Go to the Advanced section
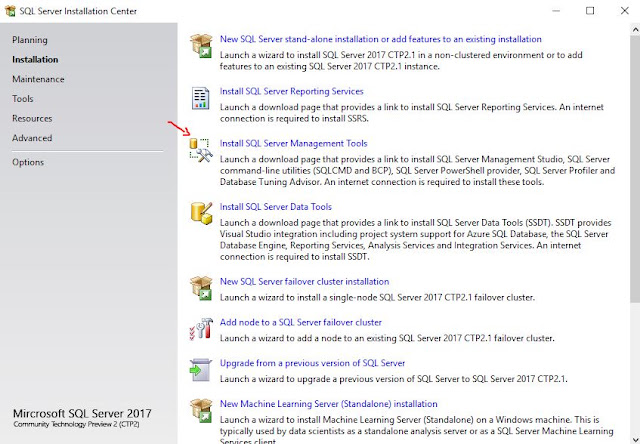Screen dimensions: 640x444 tap(32, 138)
